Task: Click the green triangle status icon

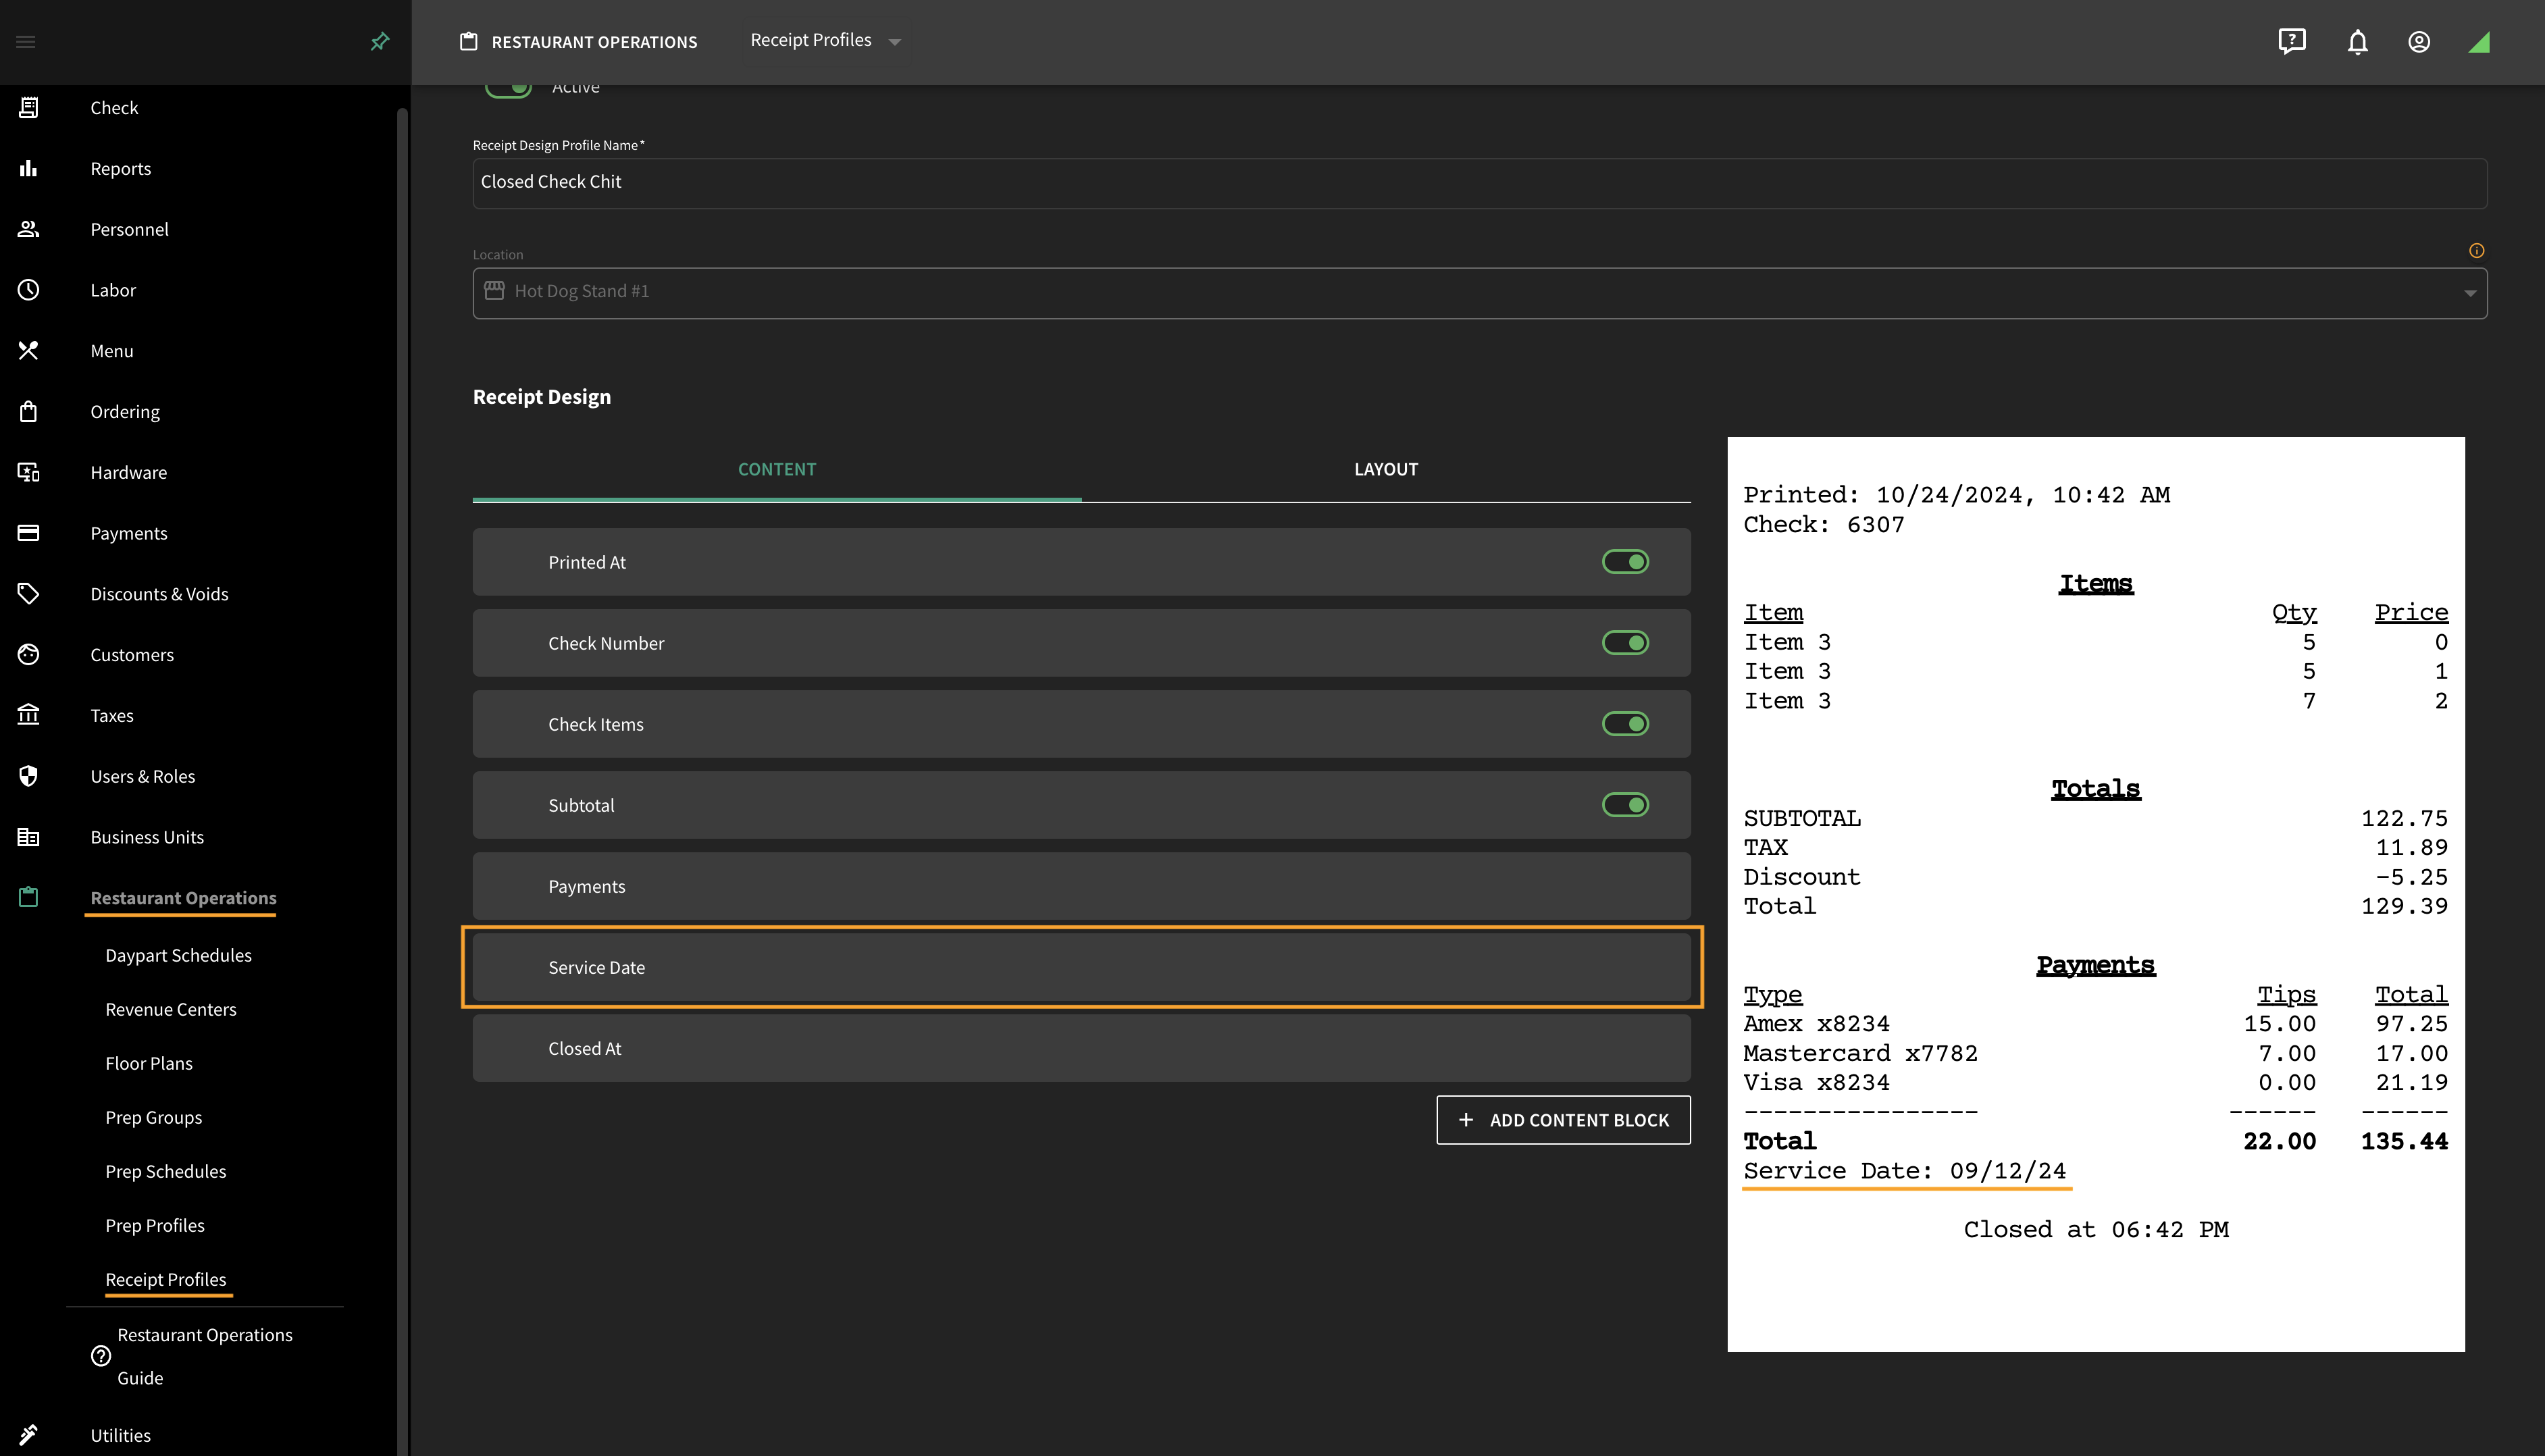Action: [x=2479, y=42]
